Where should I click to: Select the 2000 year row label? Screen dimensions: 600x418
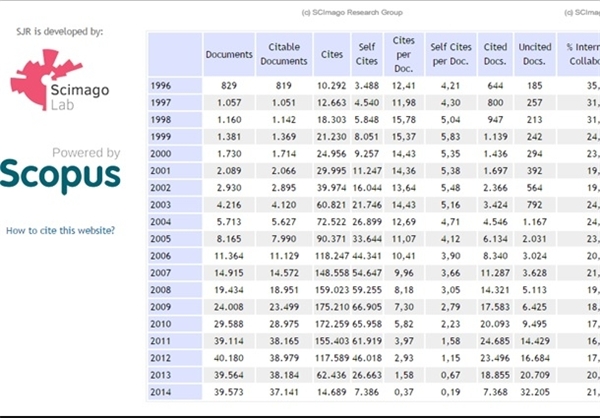[175, 154]
